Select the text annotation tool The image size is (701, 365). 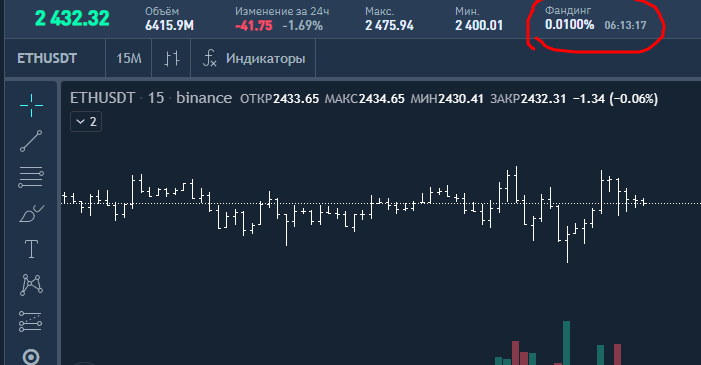tap(31, 249)
